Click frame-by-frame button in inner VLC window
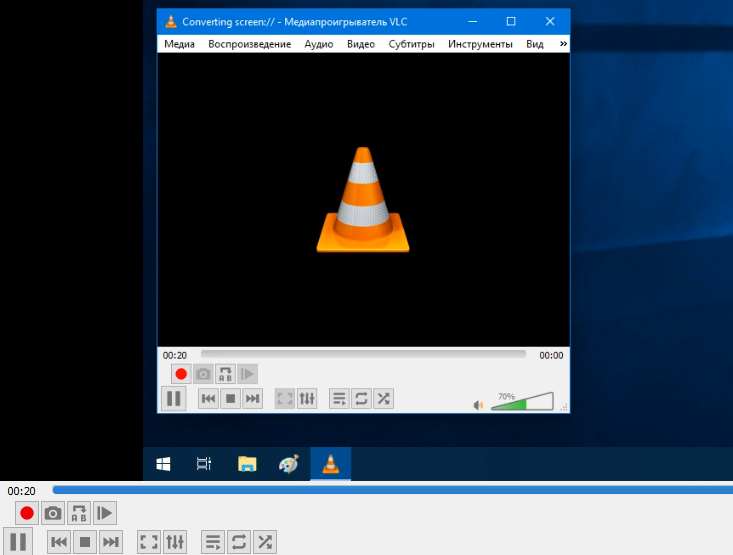The image size is (733, 555). click(247, 374)
